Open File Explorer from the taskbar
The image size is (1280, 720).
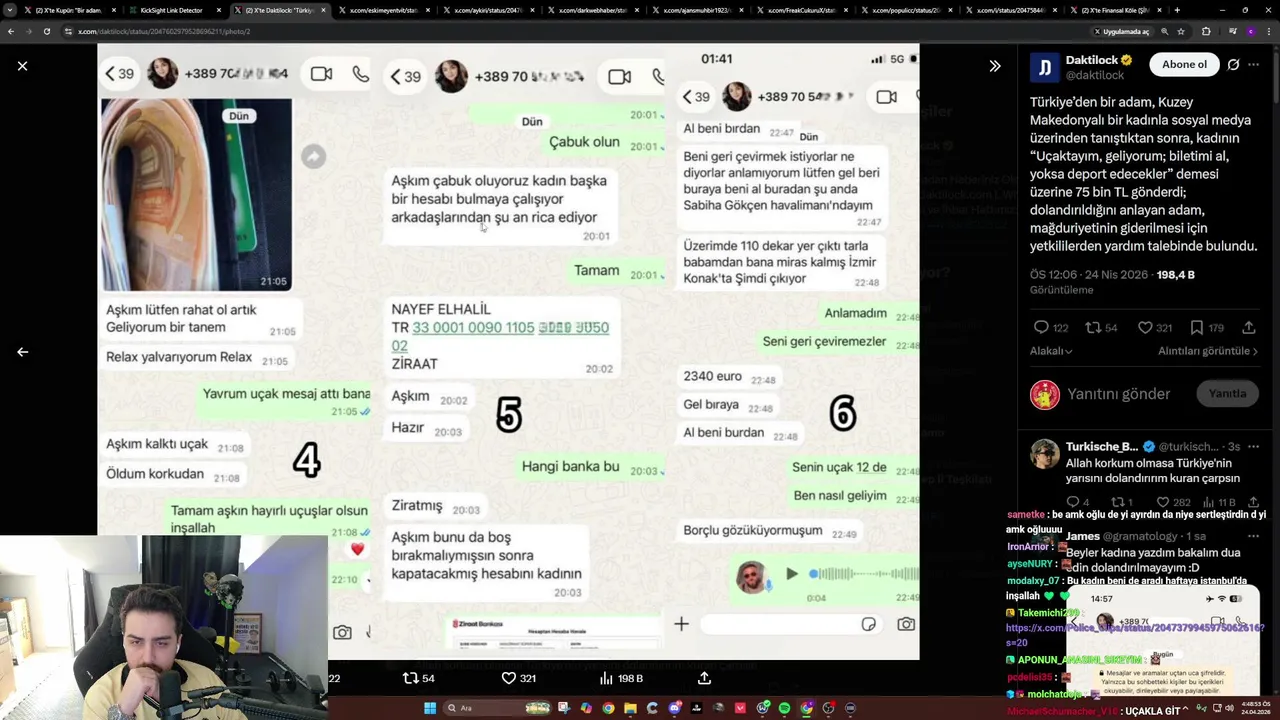(630, 708)
